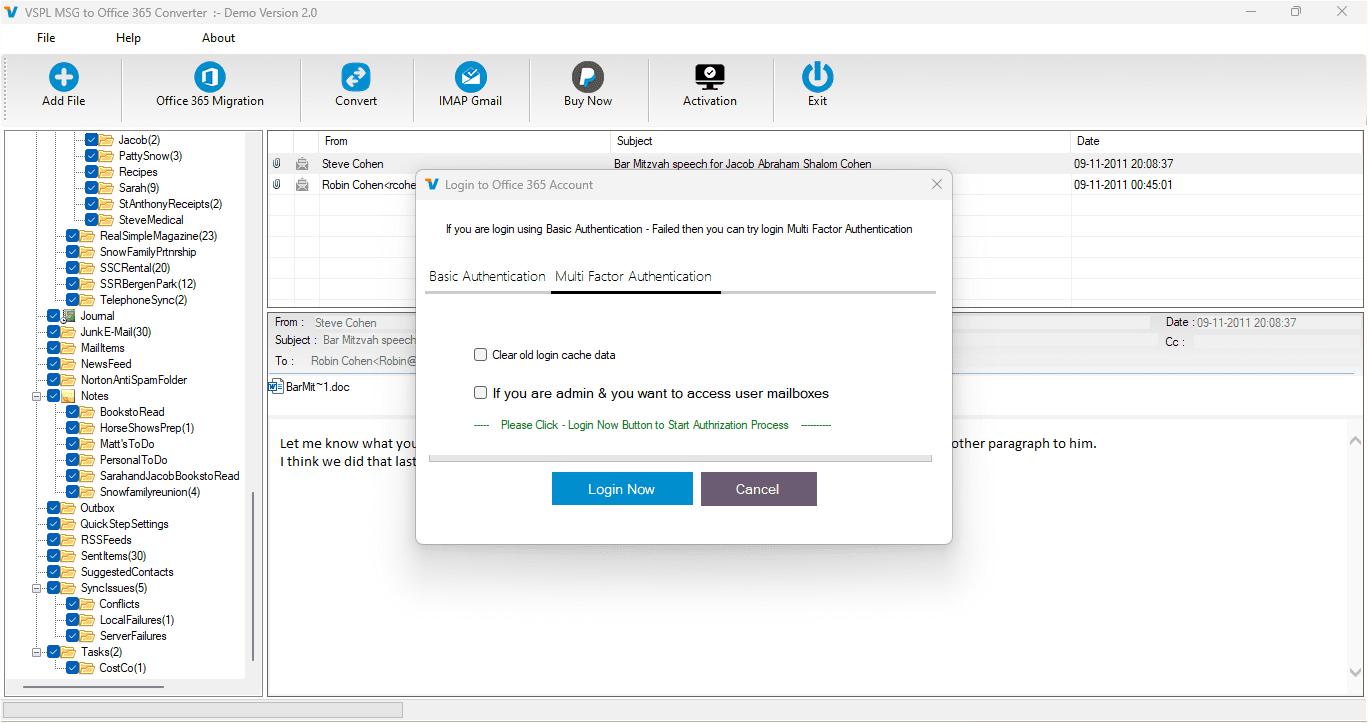1368x723 pixels.
Task: Uncheck the Conflicts folder checkbox
Action: pos(73,604)
